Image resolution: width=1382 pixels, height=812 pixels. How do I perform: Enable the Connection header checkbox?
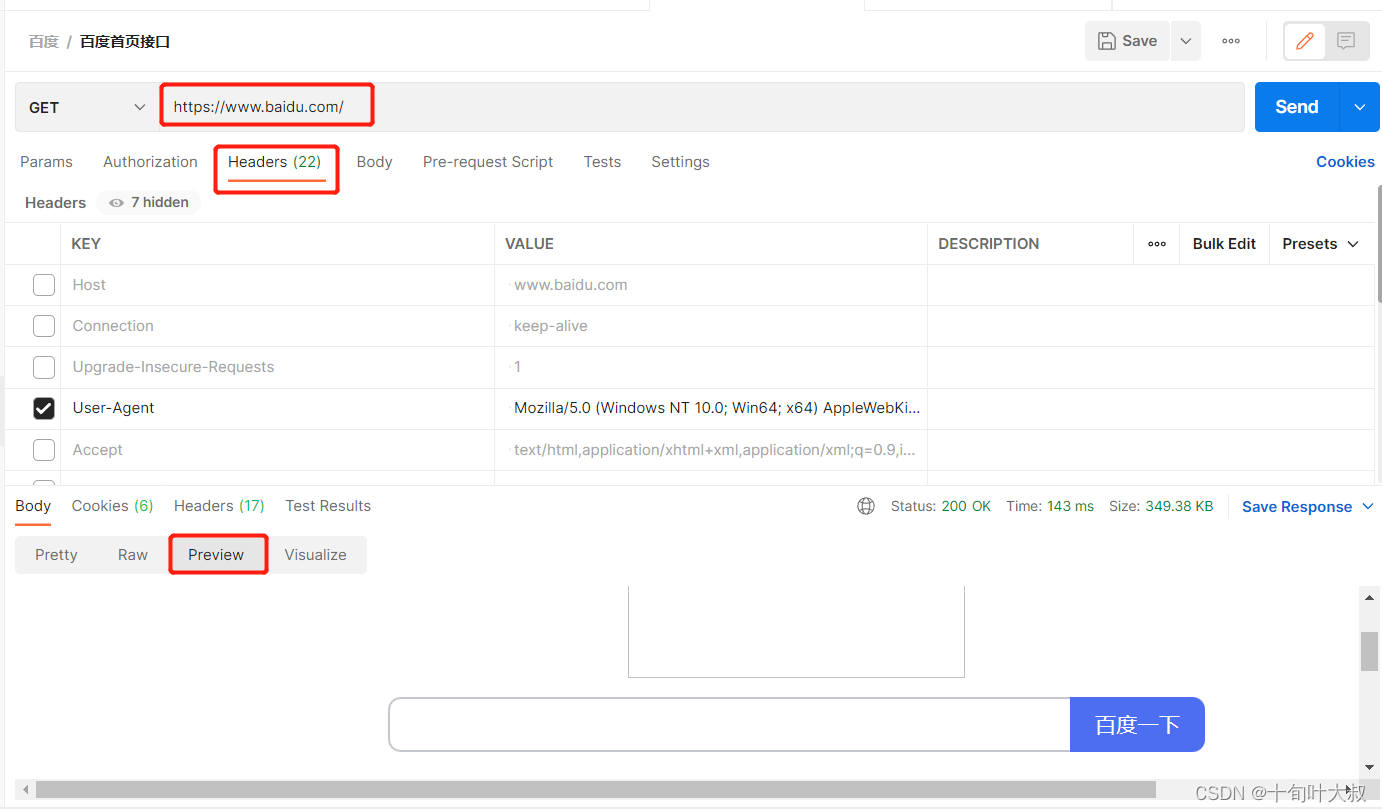tap(44, 326)
